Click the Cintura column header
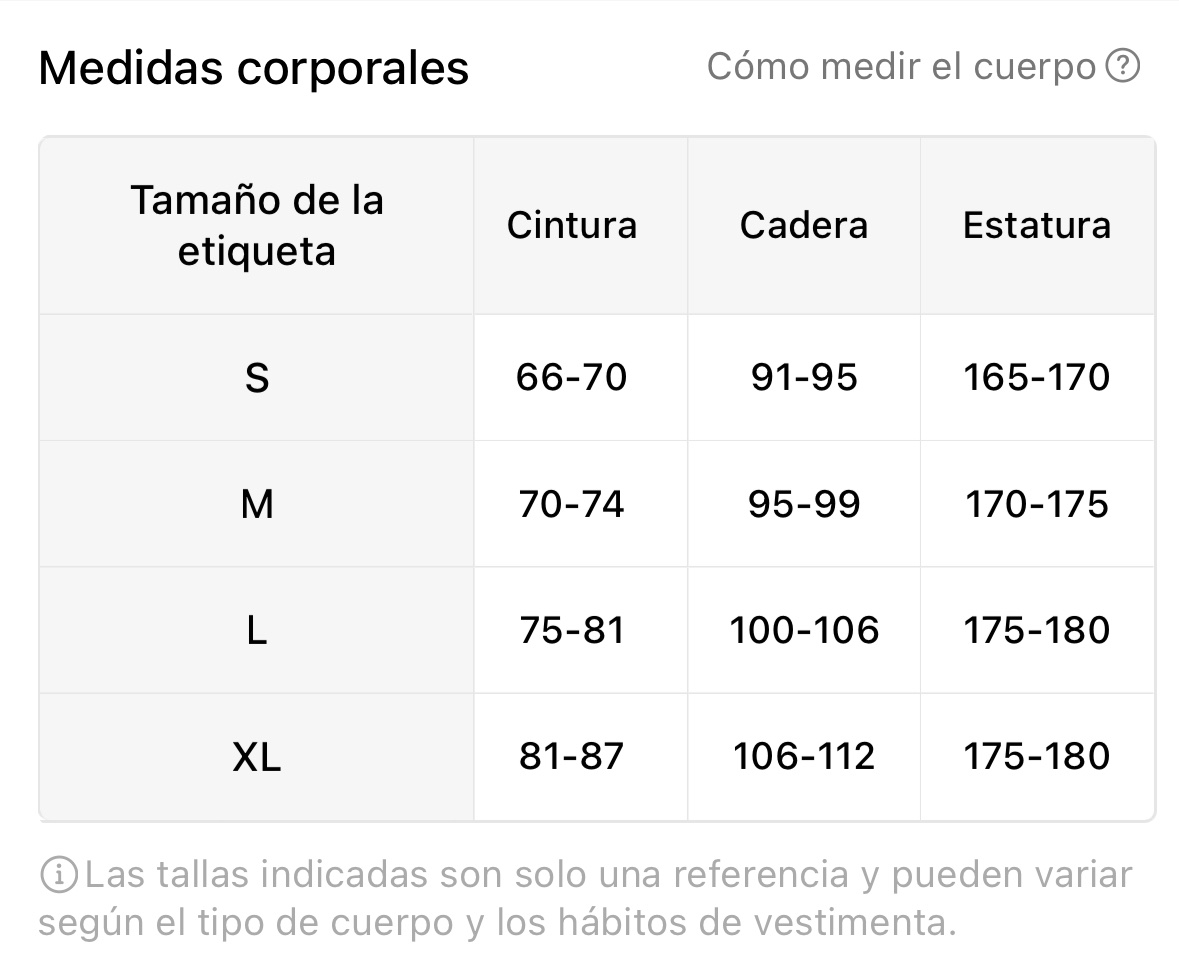 (x=571, y=225)
